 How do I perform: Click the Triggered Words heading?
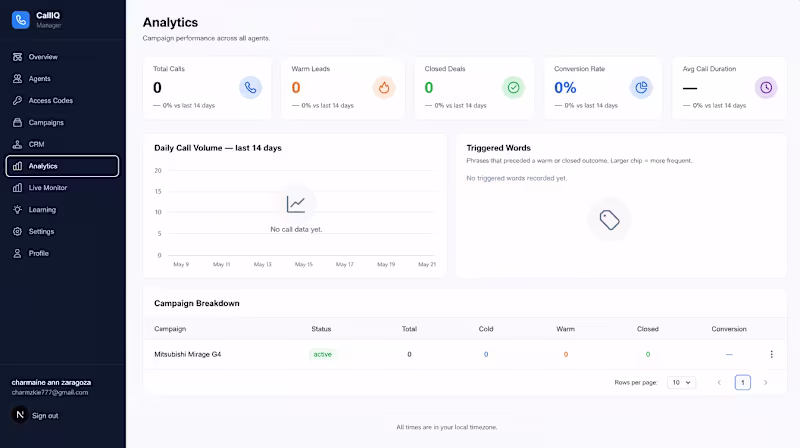coord(498,148)
